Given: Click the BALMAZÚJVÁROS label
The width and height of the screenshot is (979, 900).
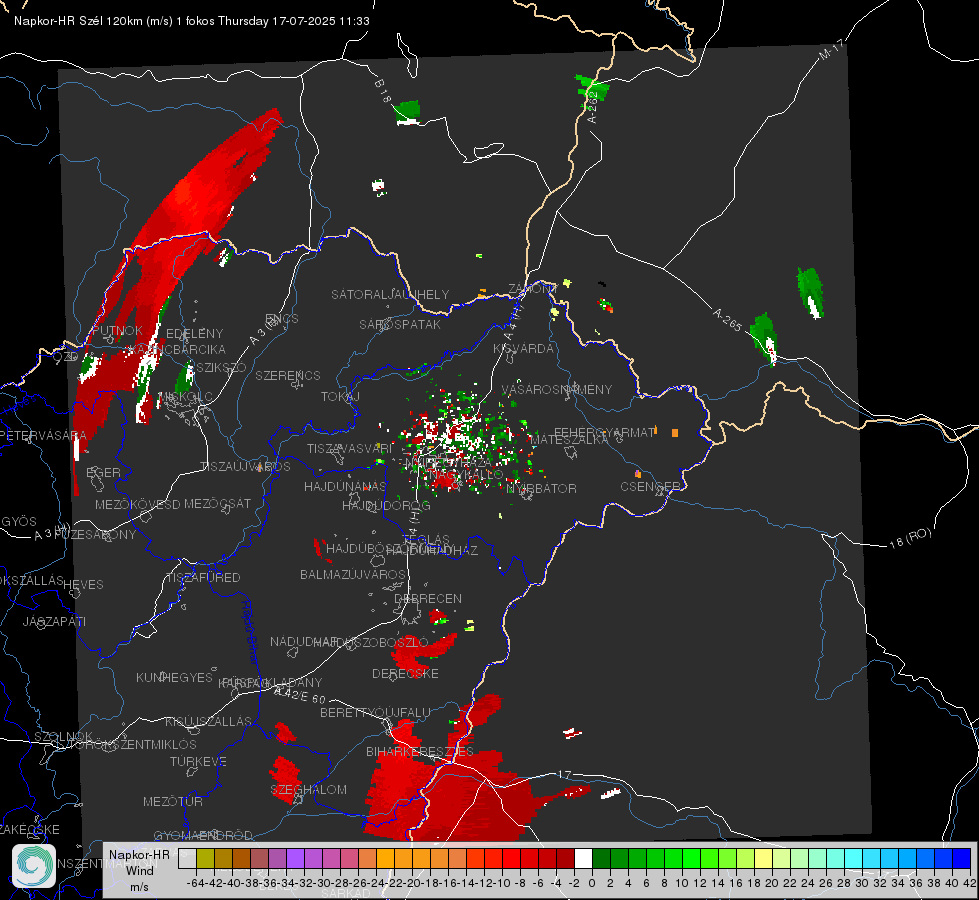Looking at the screenshot, I should coord(353,574).
